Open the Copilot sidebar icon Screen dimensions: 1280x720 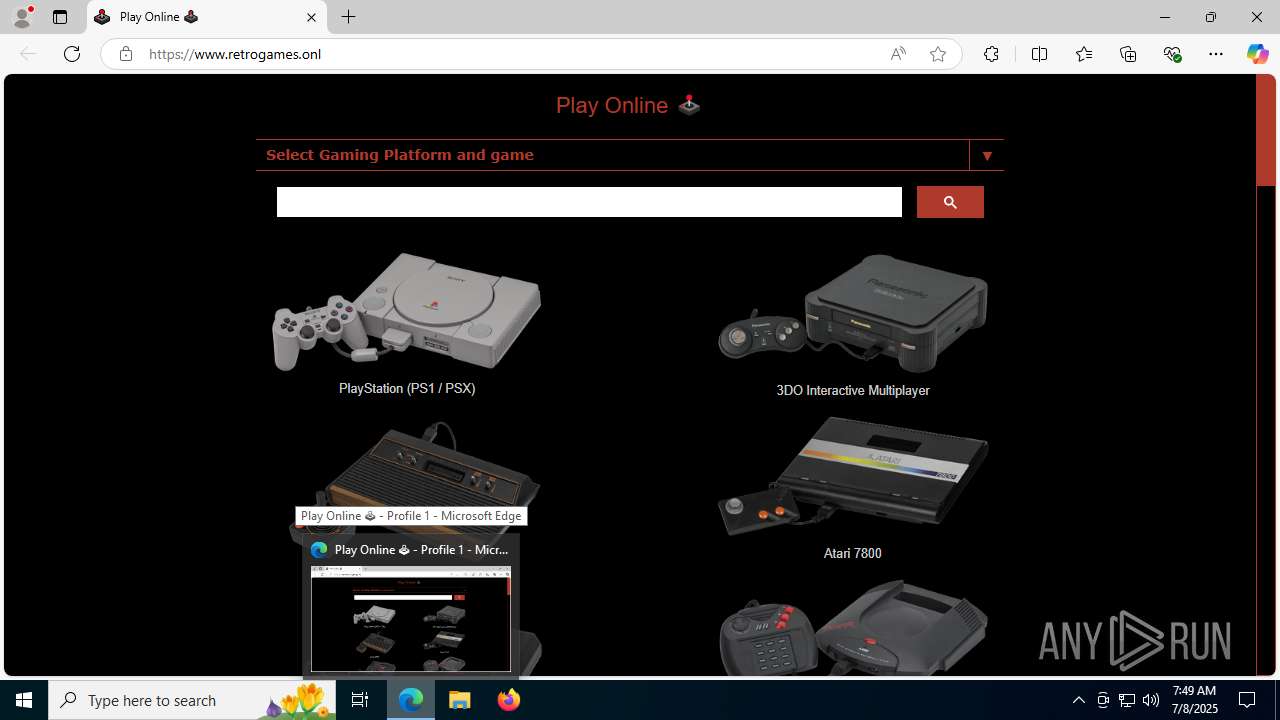[x=1257, y=54]
